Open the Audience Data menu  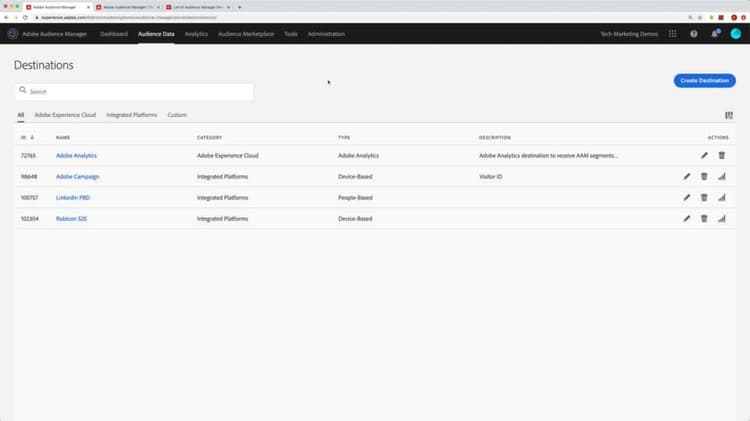click(156, 34)
